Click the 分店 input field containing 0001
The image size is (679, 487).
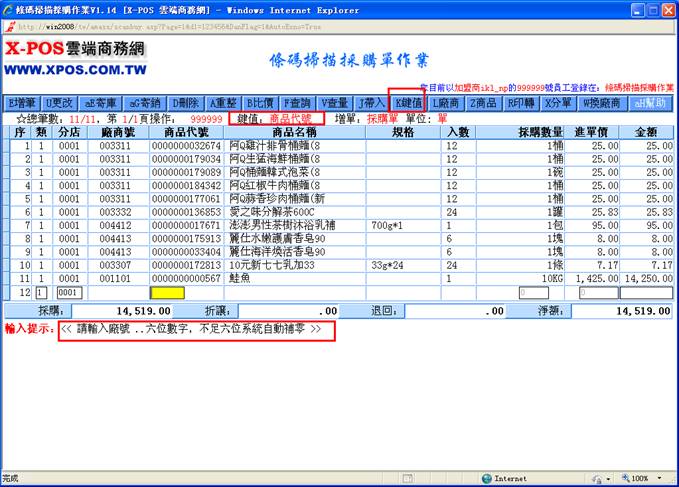click(x=69, y=293)
